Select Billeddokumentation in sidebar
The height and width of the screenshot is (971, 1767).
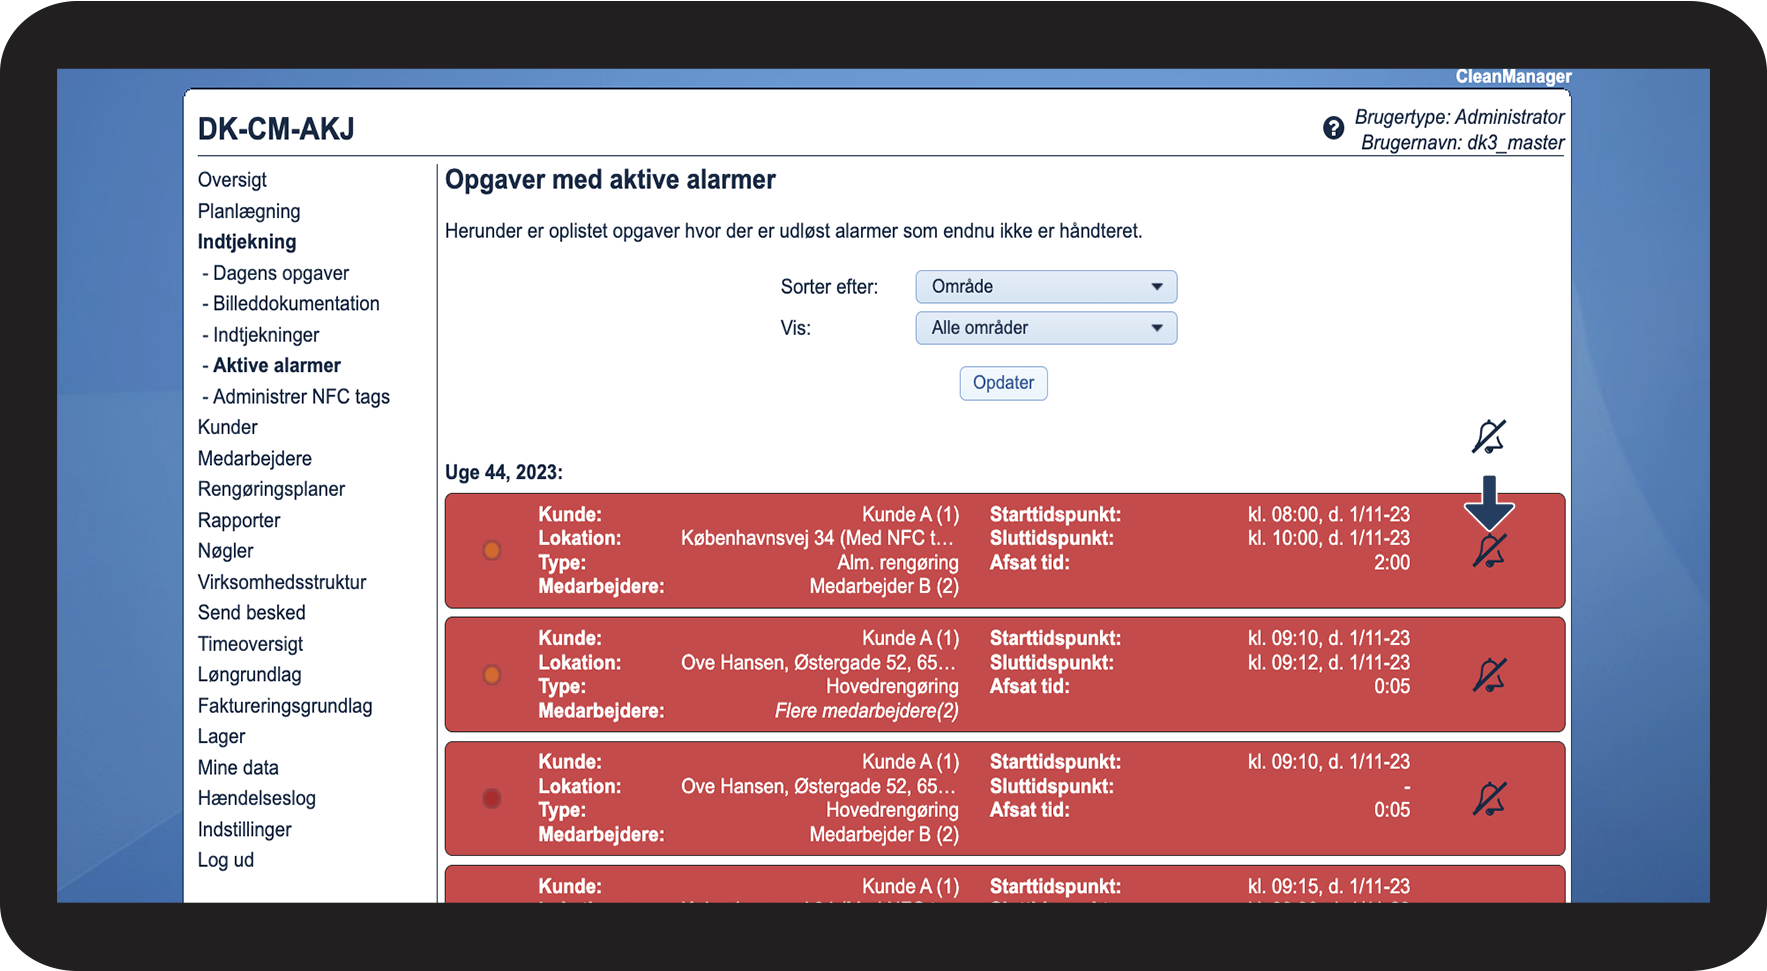click(296, 304)
